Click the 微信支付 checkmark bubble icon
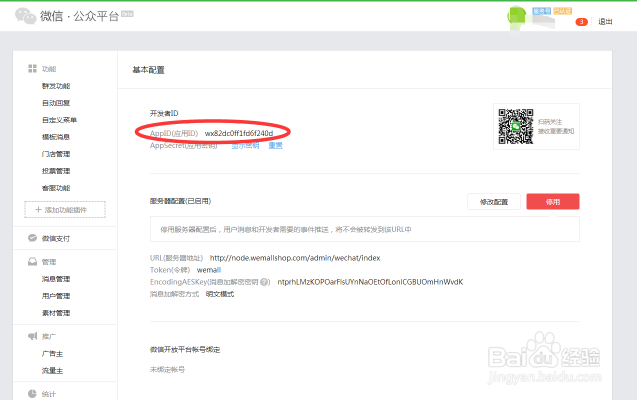 click(x=32, y=238)
